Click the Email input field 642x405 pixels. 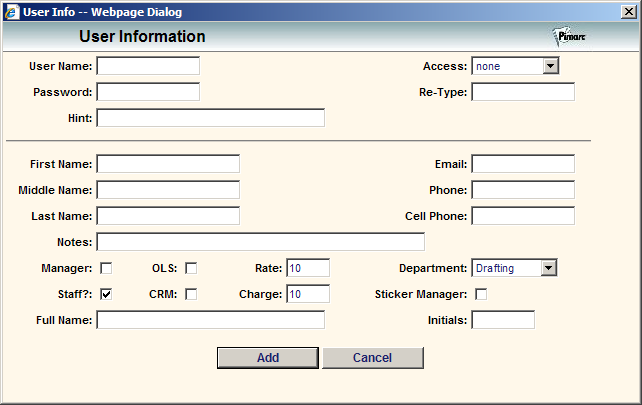point(523,164)
